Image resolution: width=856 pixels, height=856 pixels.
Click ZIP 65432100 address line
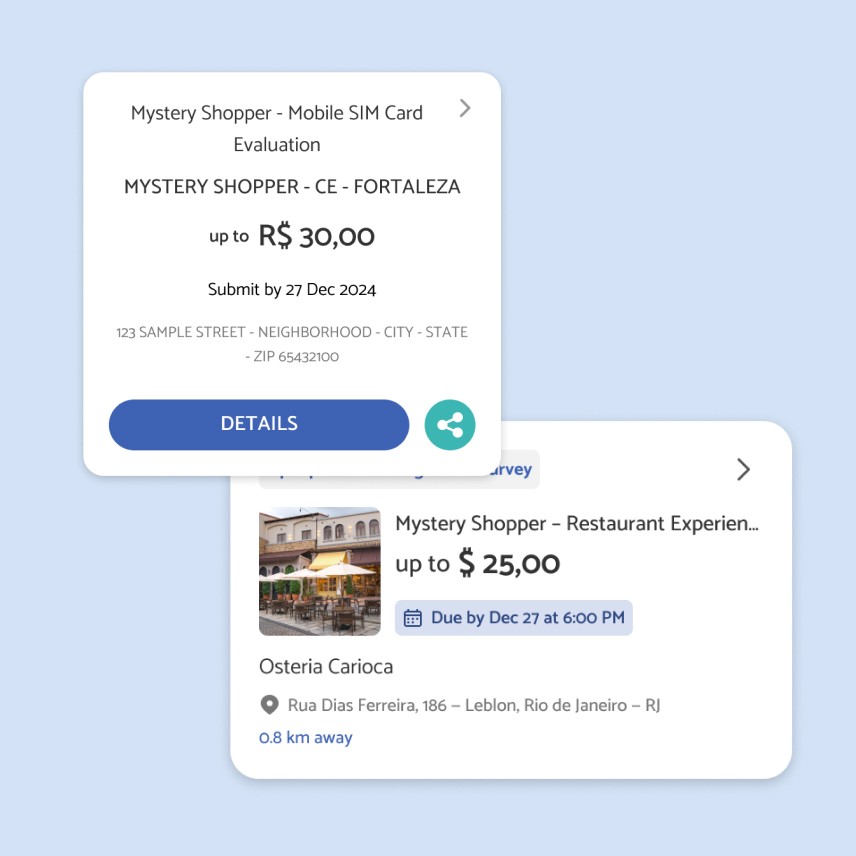[292, 356]
